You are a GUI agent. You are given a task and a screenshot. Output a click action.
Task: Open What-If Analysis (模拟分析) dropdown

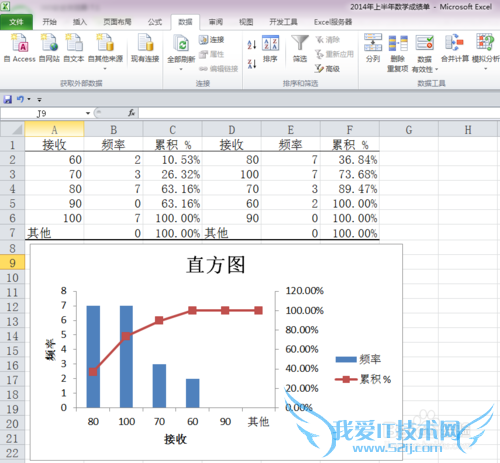coord(486,52)
